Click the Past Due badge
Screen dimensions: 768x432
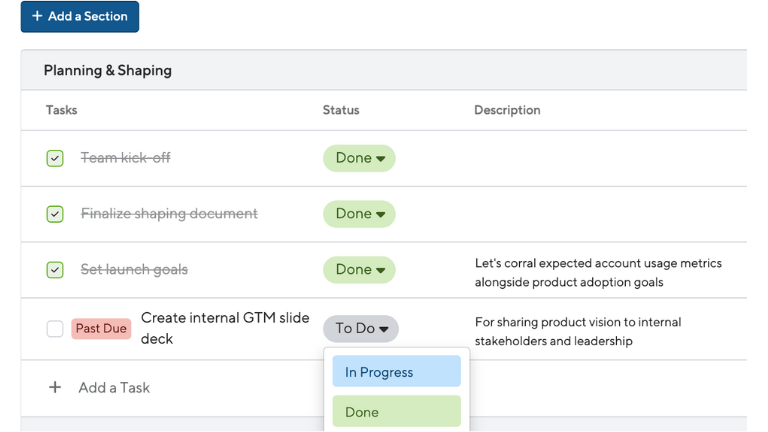pos(101,329)
